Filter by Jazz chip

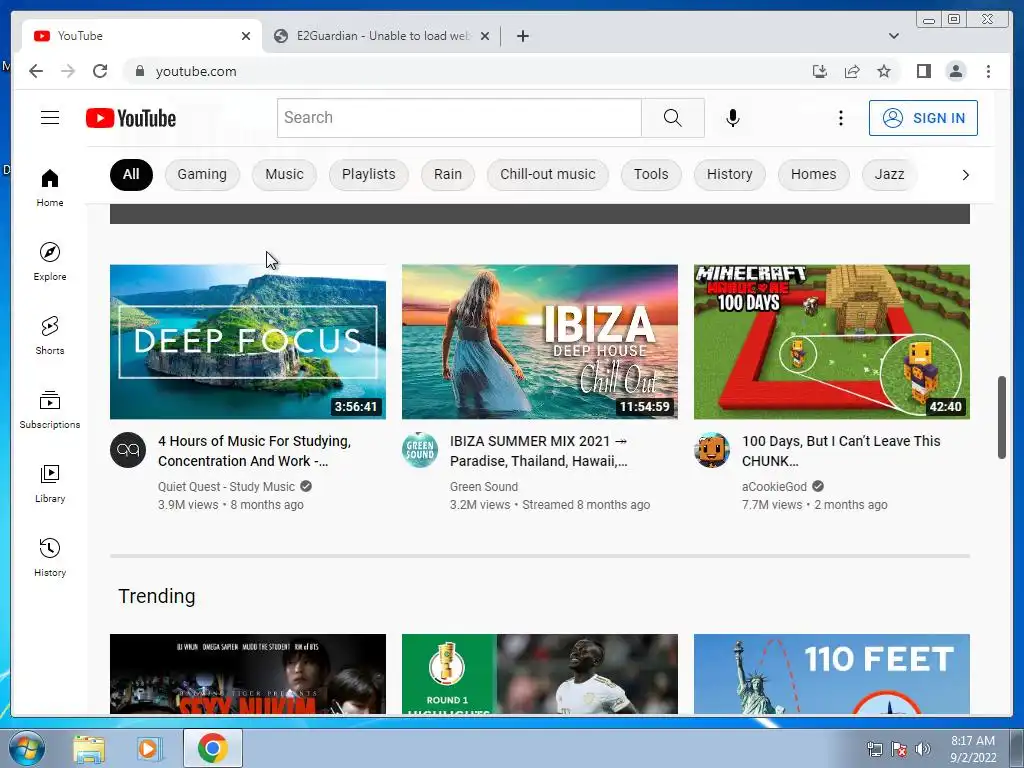click(x=889, y=174)
